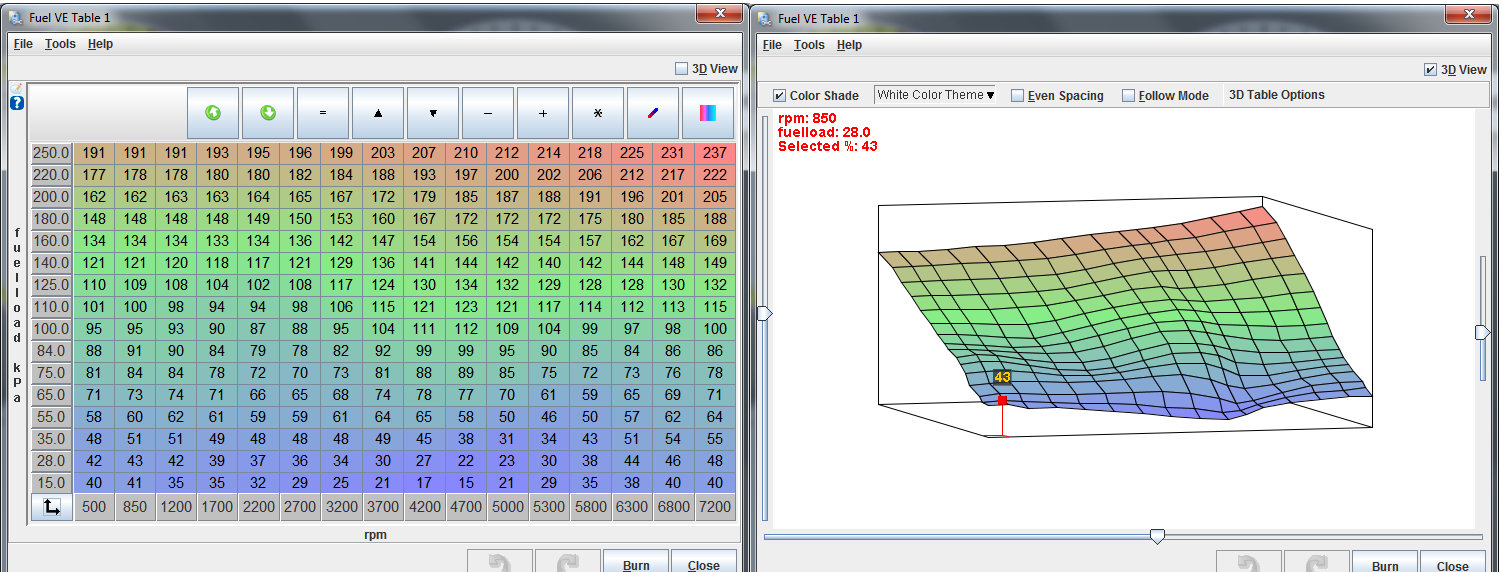This screenshot has width=1502, height=572.
Task: Open the White Color Theme dropdown
Action: tap(935, 95)
